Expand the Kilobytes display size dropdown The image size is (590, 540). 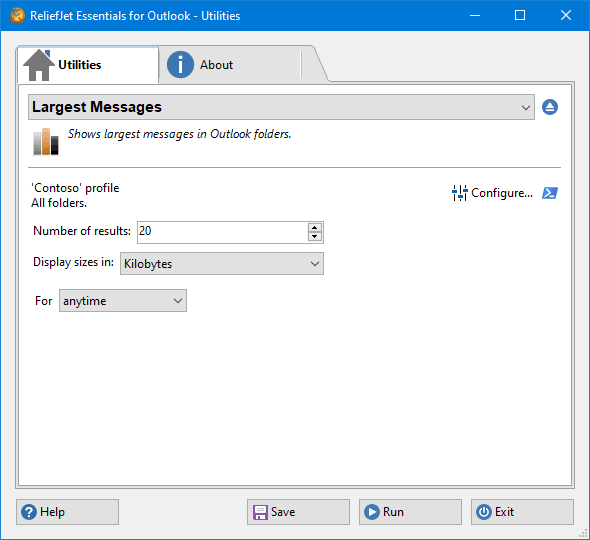point(222,263)
